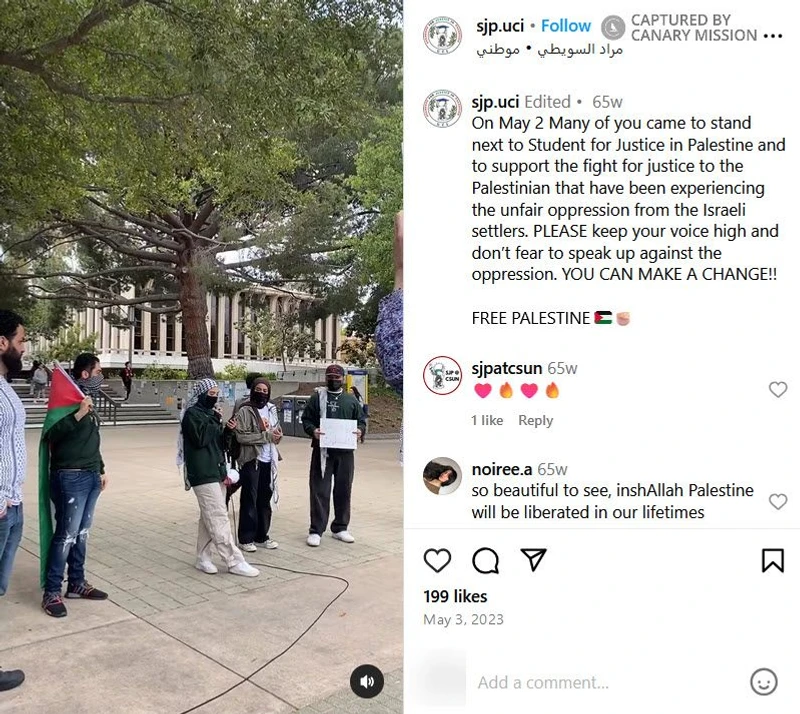Open the three-dot more options menu
Viewport: 800px width, 714px height.
click(773, 36)
